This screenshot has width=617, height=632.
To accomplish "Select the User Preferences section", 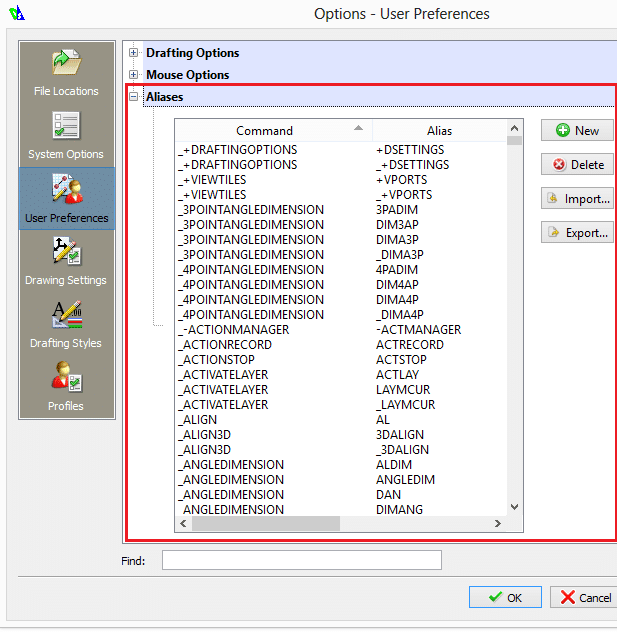I will (66, 199).
